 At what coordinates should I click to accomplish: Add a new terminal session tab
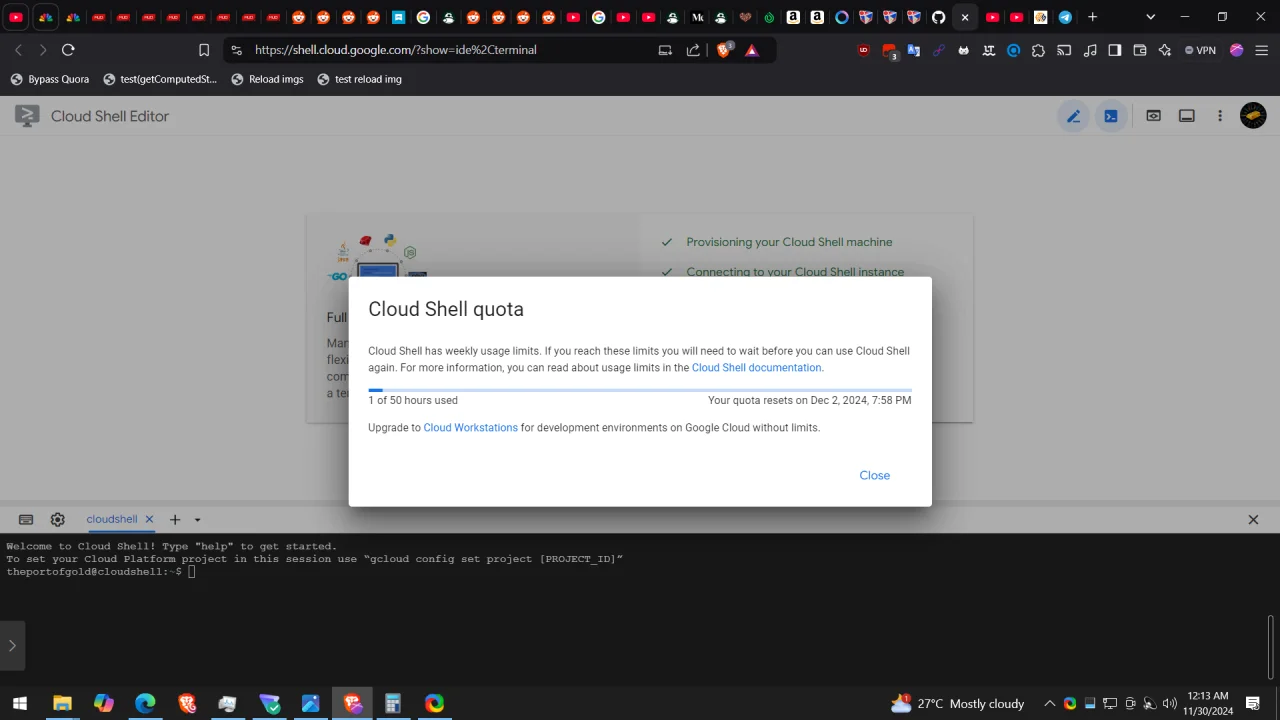pyautogui.click(x=175, y=520)
